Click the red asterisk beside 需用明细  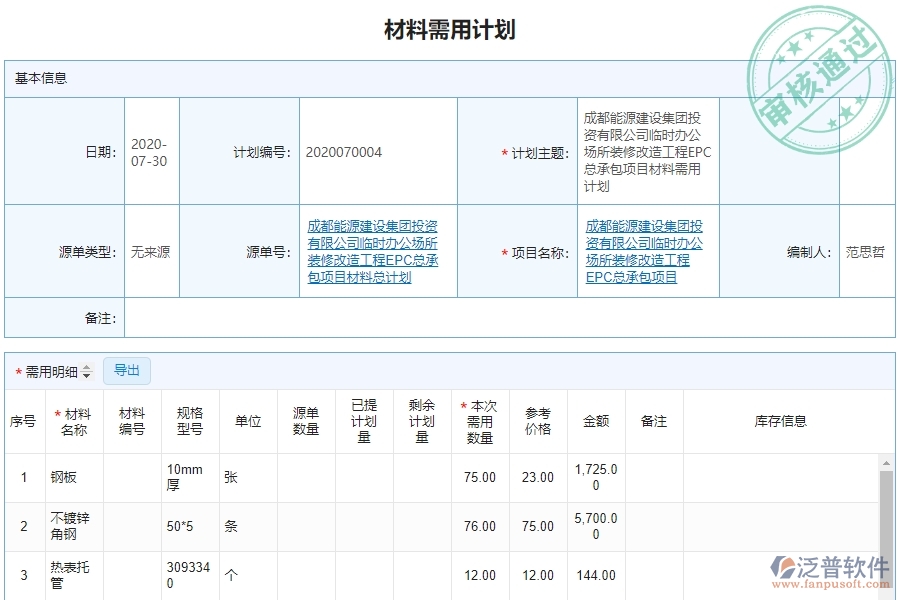point(18,370)
